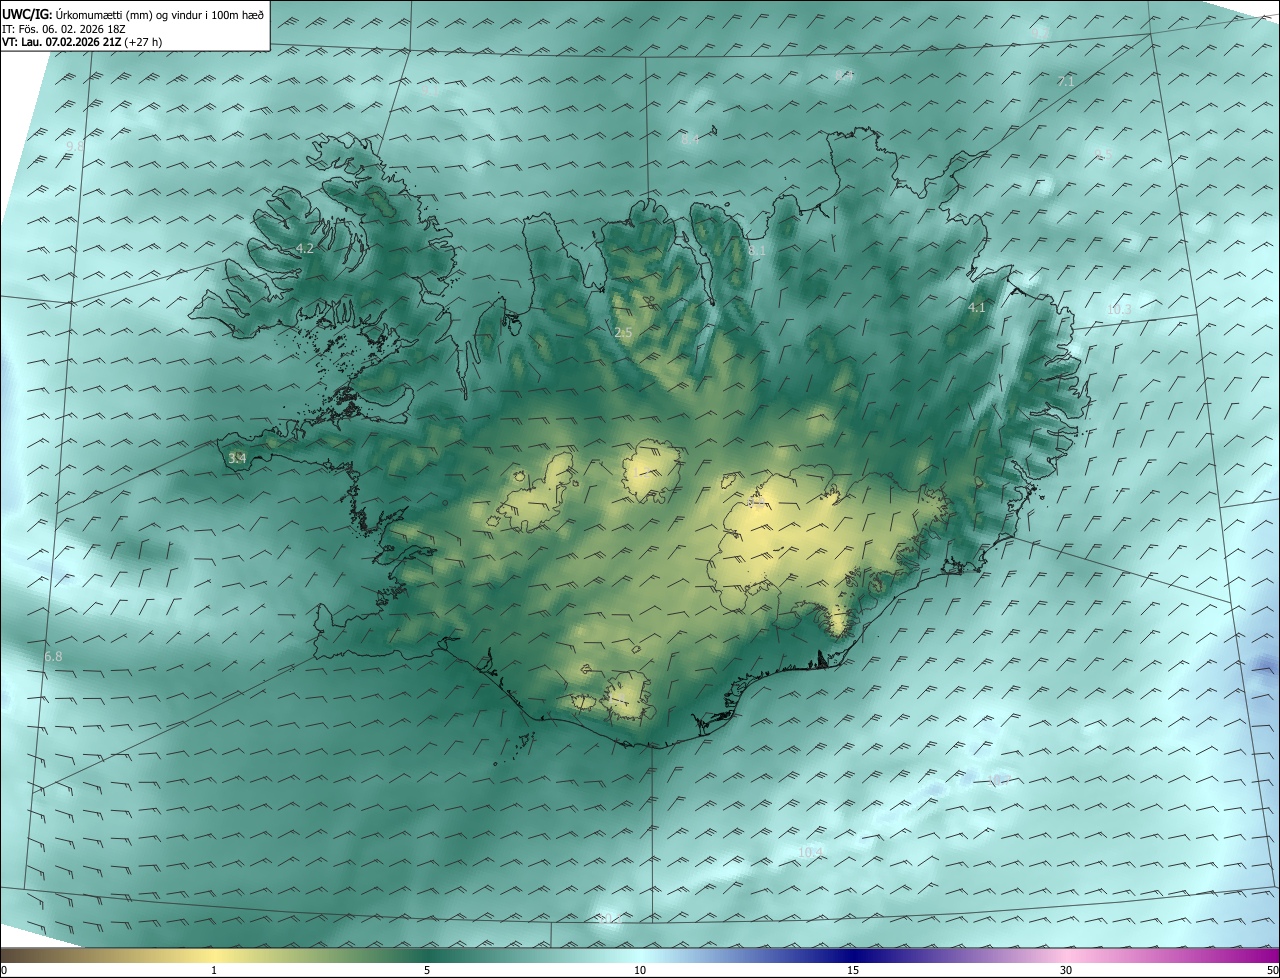1280x978 pixels.
Task: Click the valid time line "VT: Lau. 07.02.2026 21Z (+27 h)"
Action: (82, 42)
